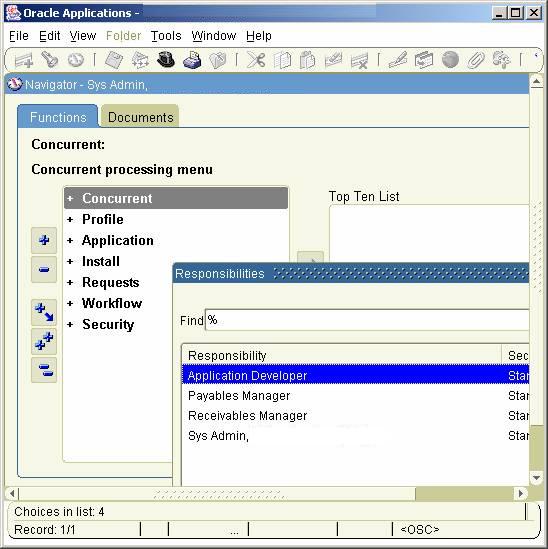Switch to the Documents tab
The height and width of the screenshot is (549, 548).
(140, 117)
